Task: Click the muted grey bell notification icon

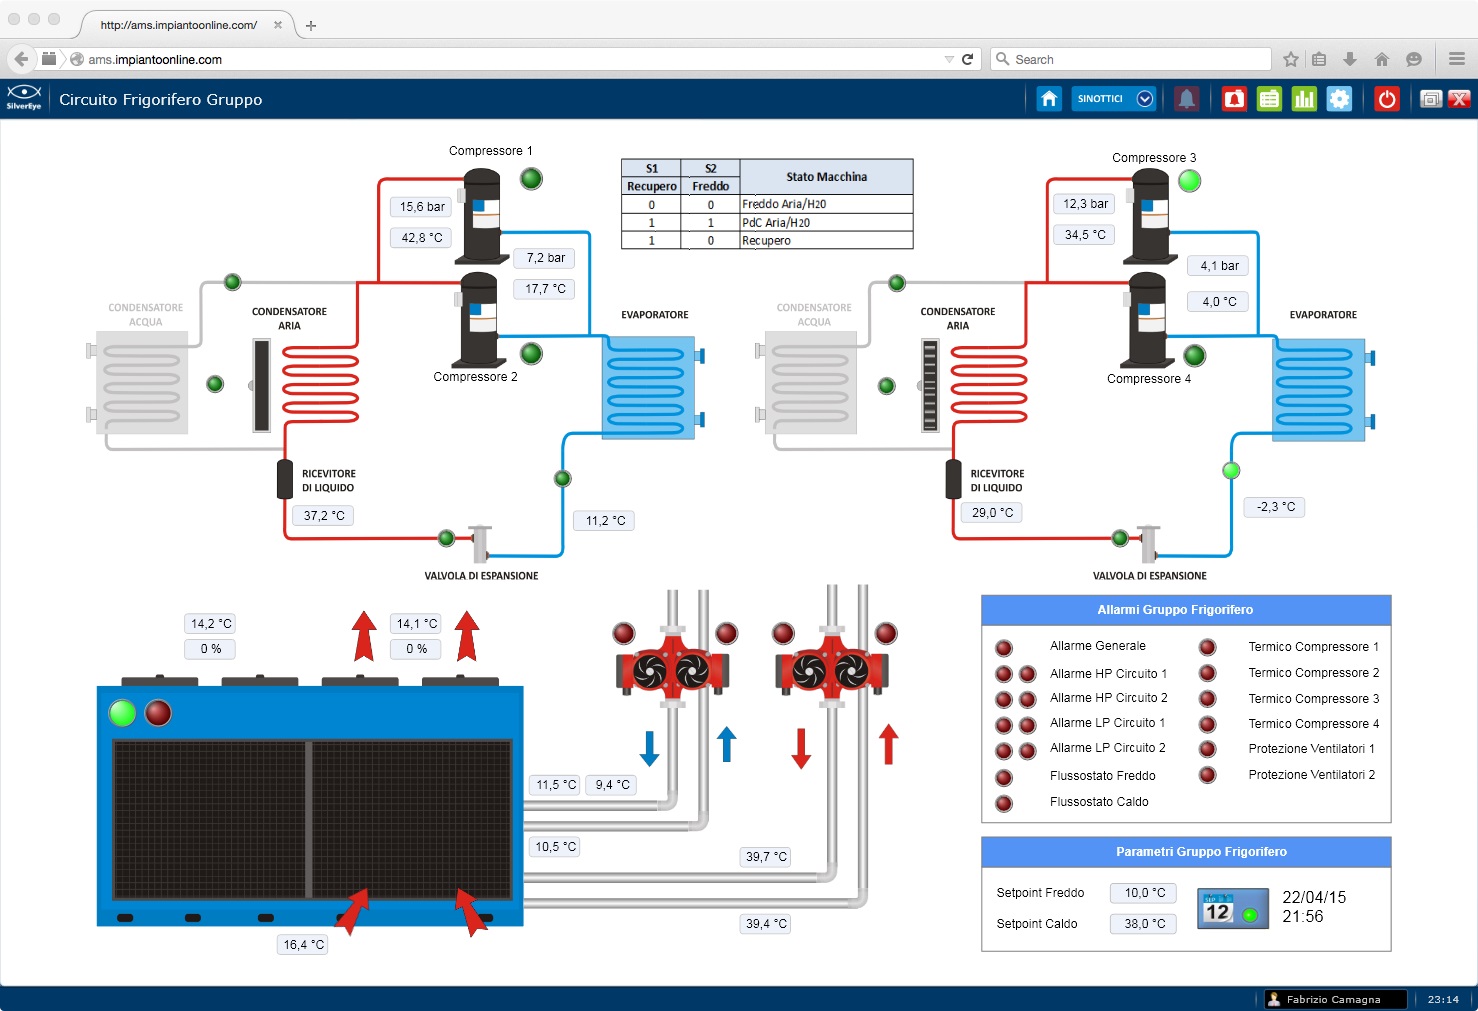Action: [1186, 99]
